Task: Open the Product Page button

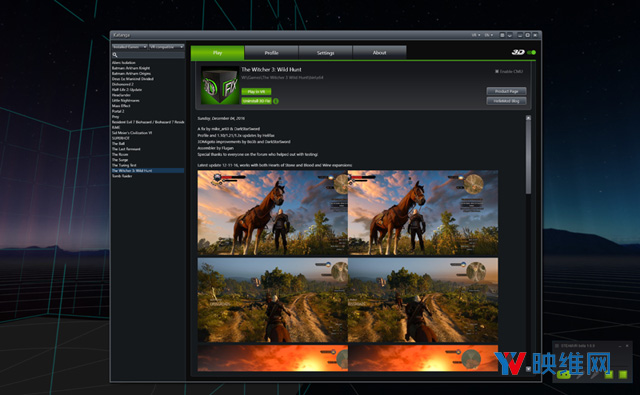Action: [506, 91]
